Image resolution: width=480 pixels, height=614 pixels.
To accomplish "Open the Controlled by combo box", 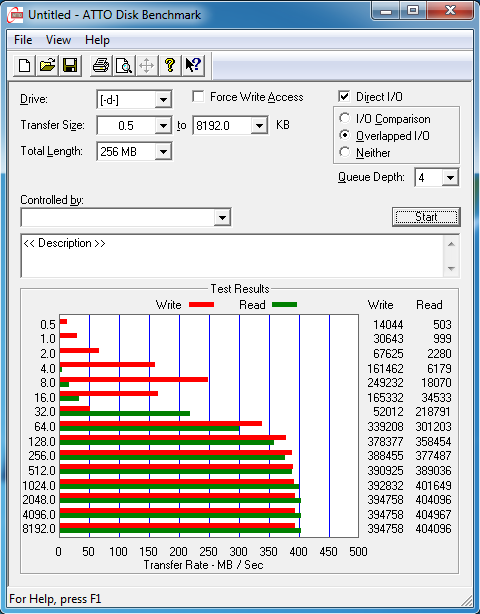I will [x=126, y=217].
